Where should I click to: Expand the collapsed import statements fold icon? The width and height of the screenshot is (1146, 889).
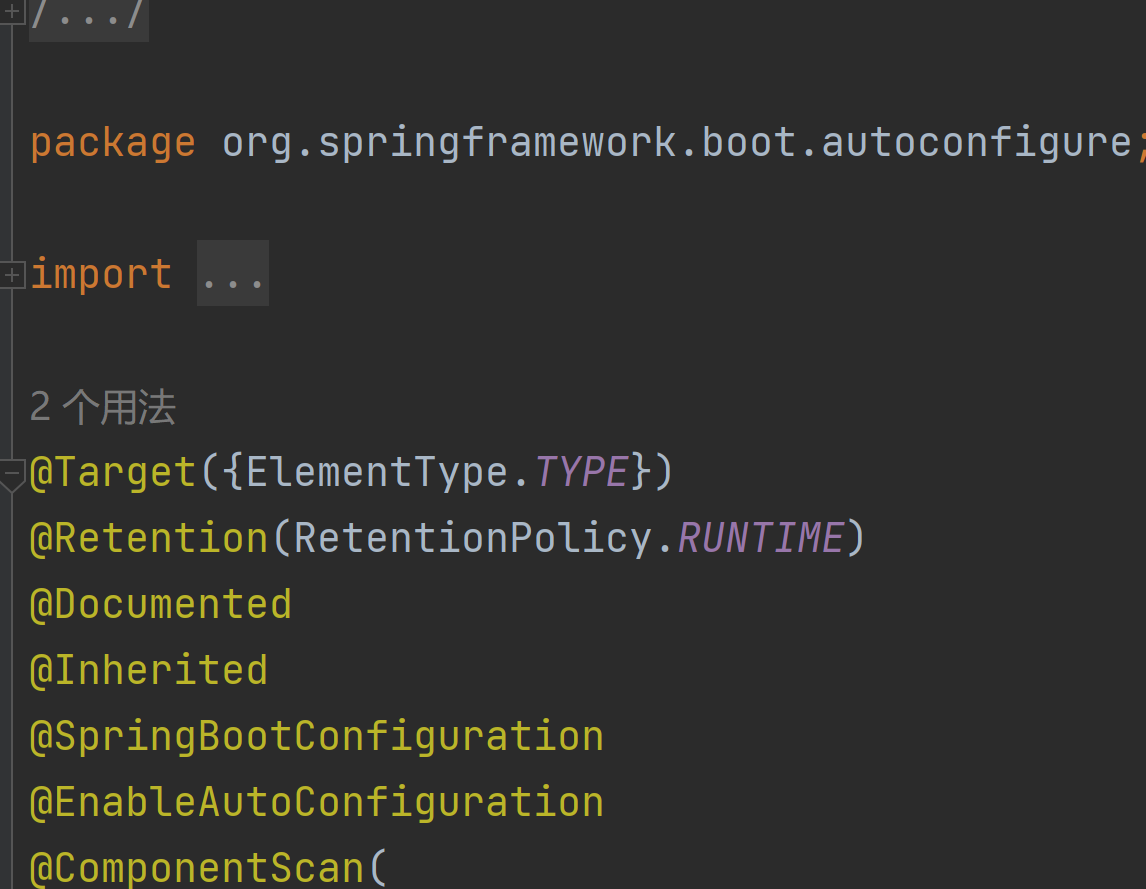click(x=12, y=275)
